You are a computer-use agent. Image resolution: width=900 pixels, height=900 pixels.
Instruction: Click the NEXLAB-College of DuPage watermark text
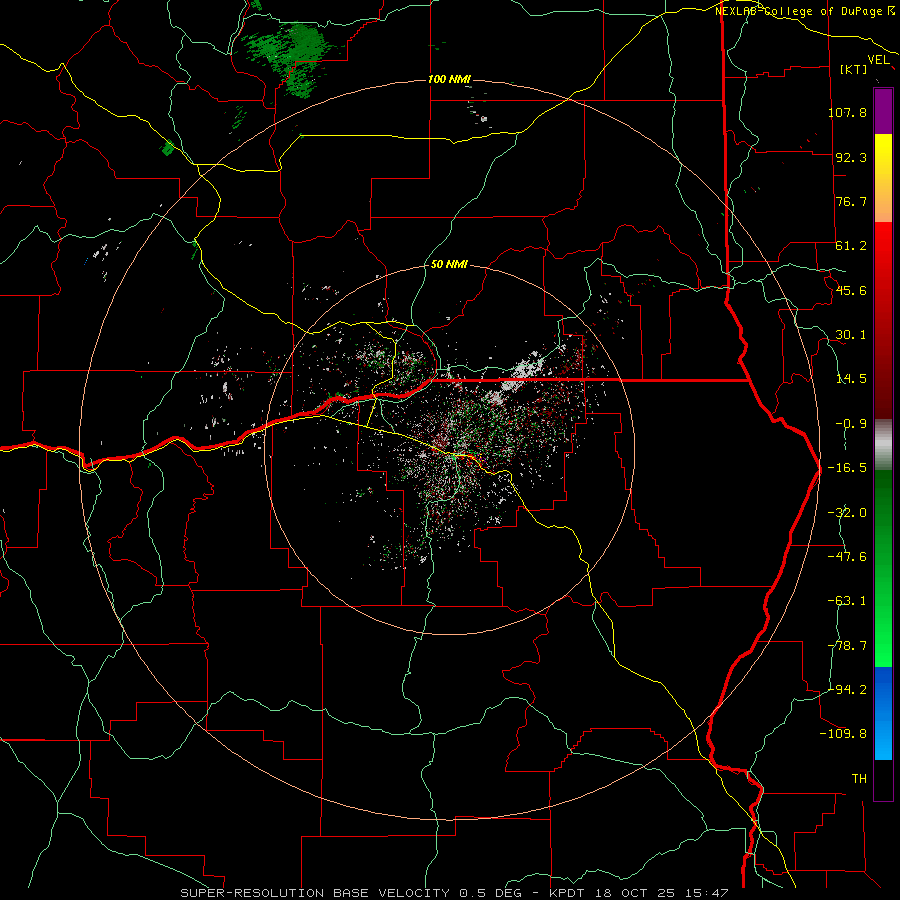805,11
